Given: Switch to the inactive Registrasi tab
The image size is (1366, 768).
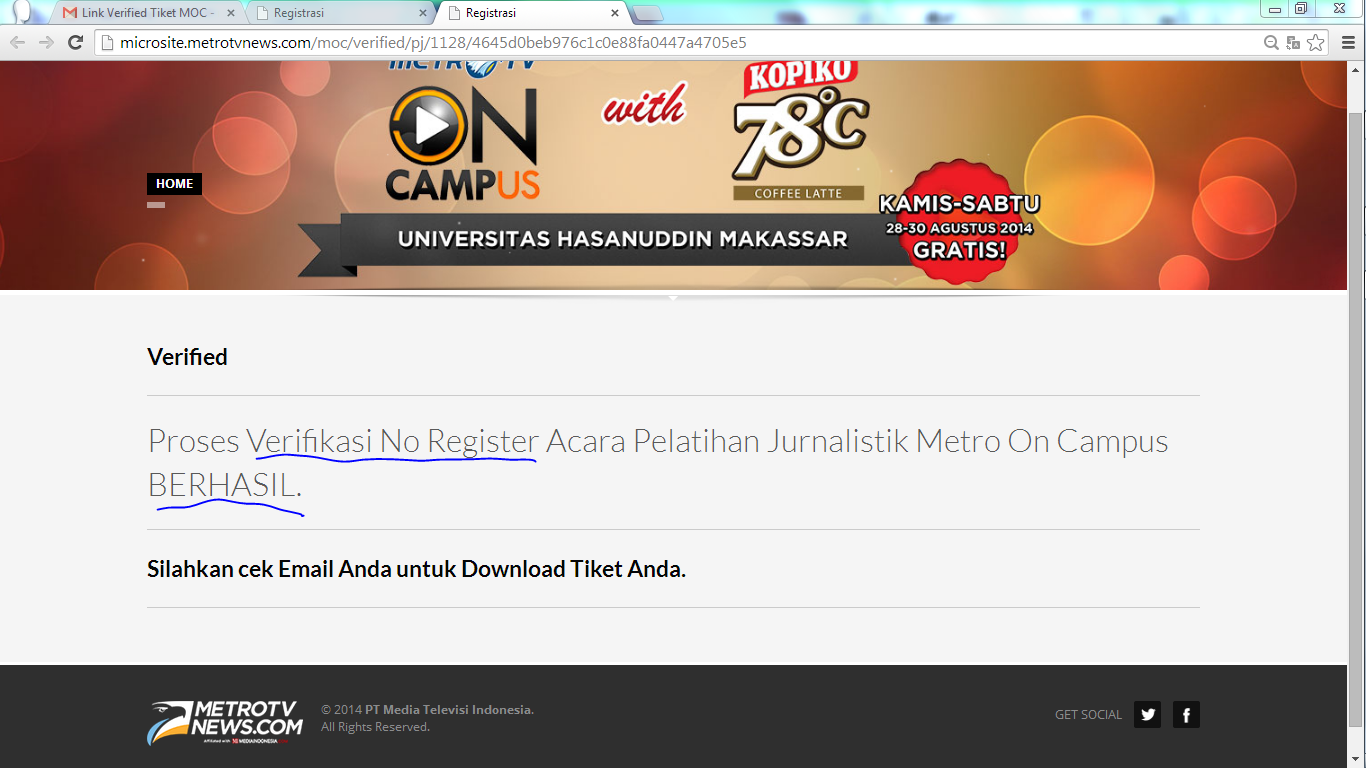Looking at the screenshot, I should point(338,13).
